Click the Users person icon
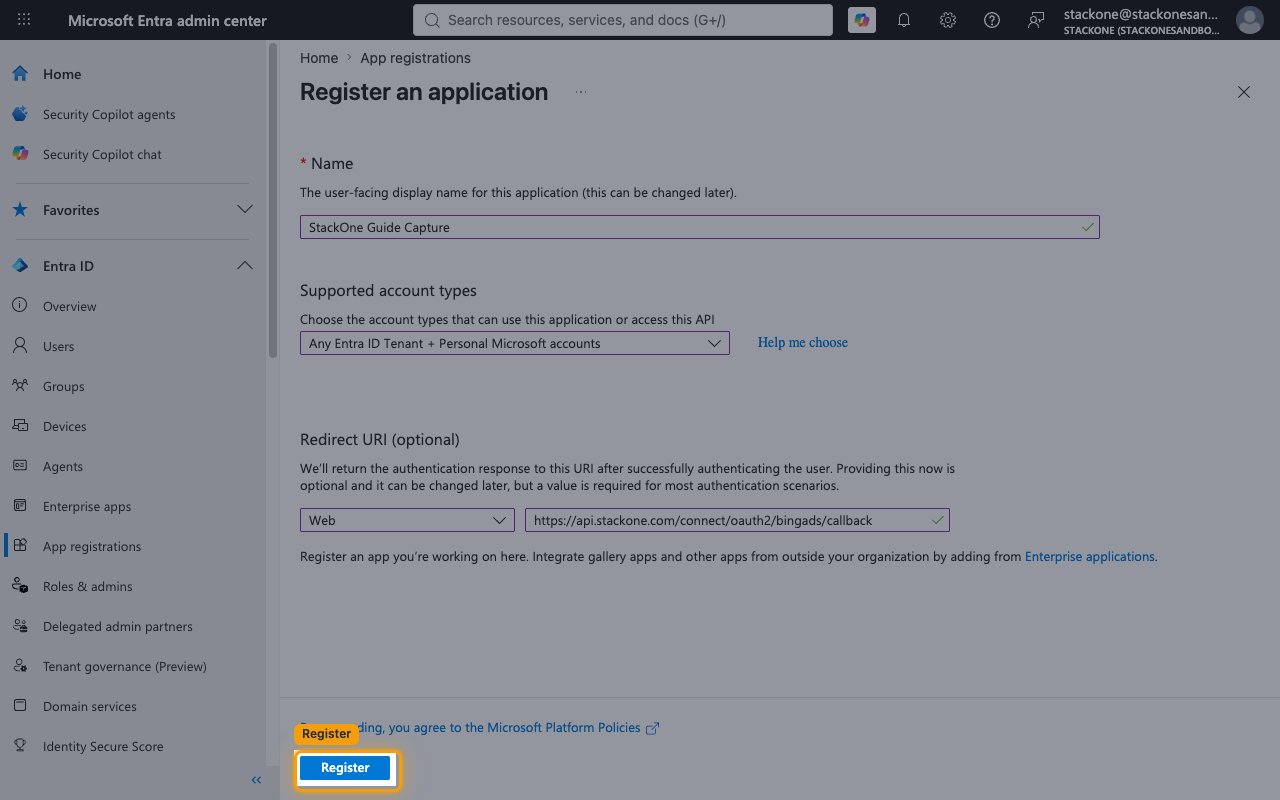This screenshot has width=1280, height=800. pyautogui.click(x=20, y=346)
